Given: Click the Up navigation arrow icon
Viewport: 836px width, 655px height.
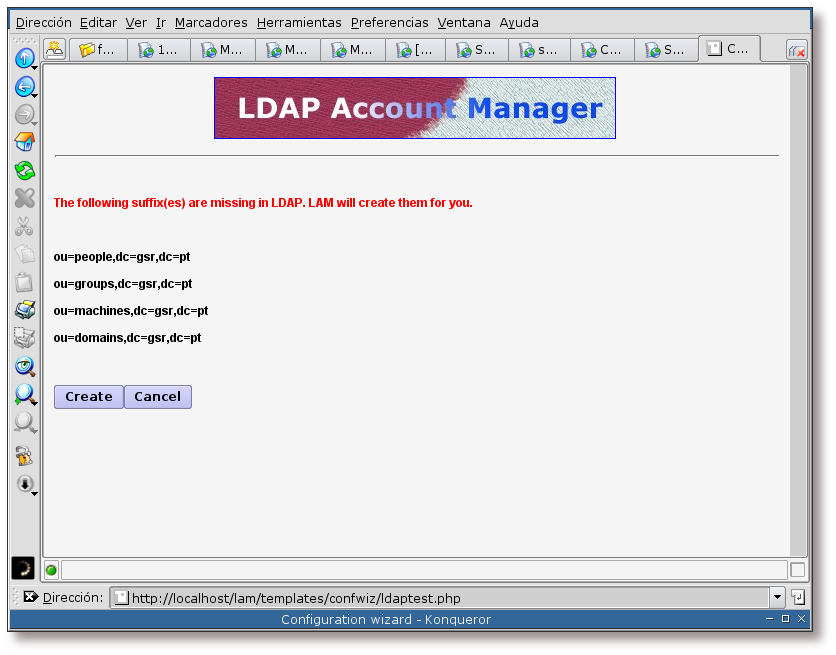Looking at the screenshot, I should click(23, 58).
